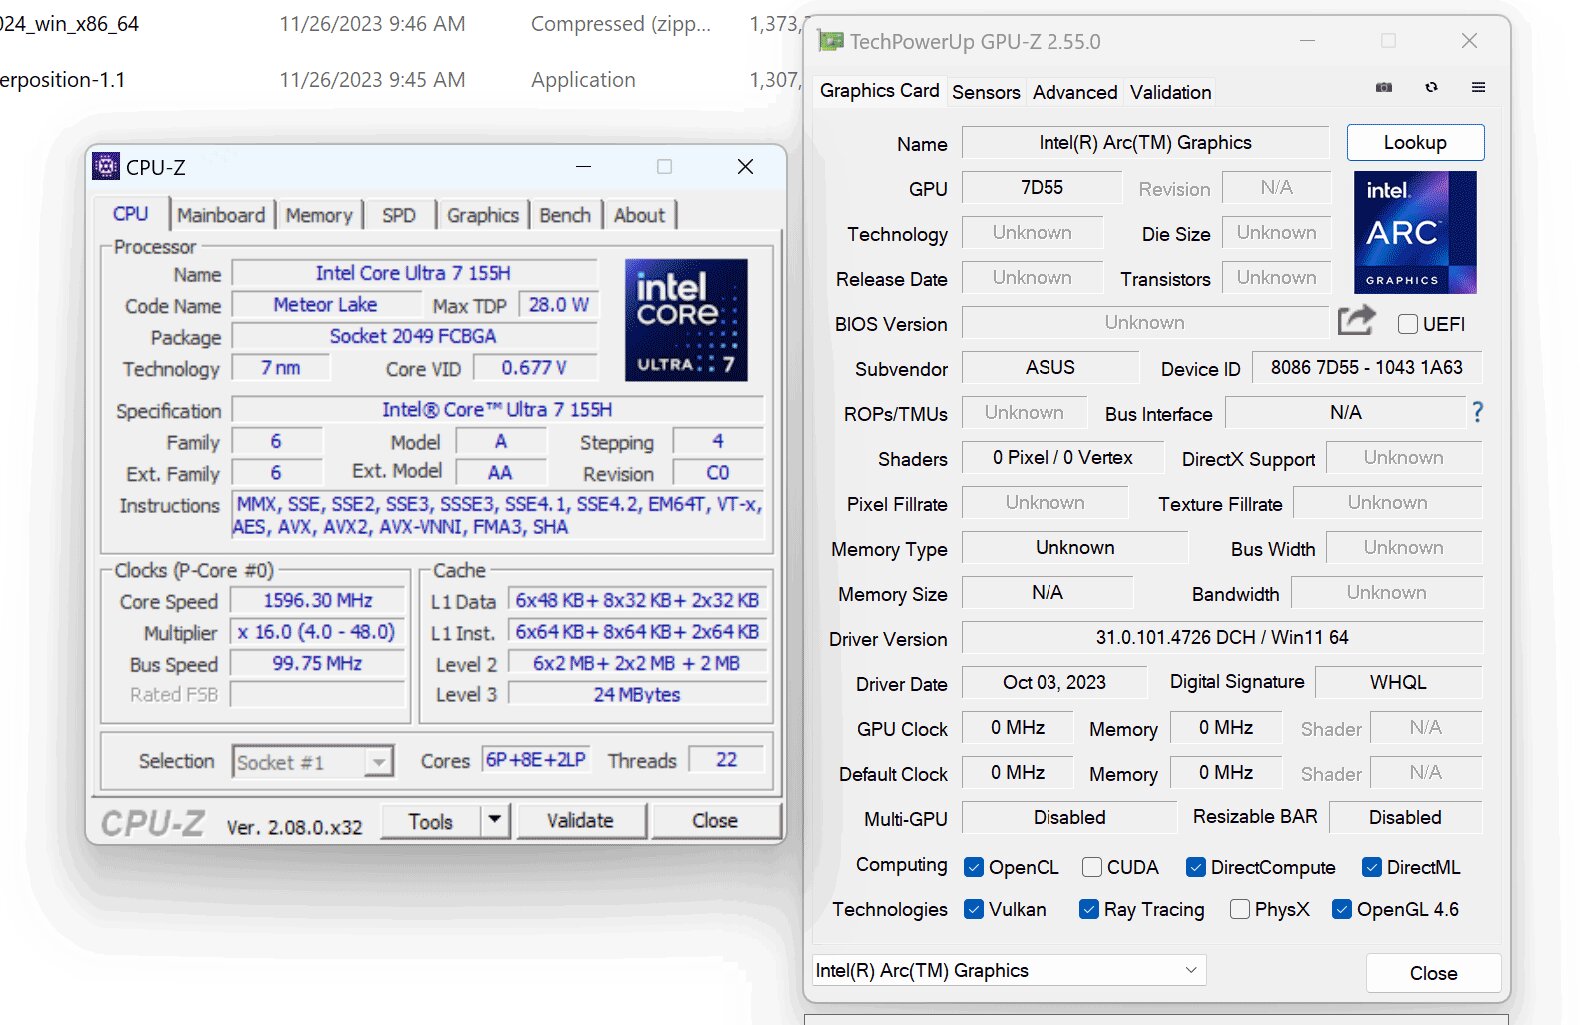Click the GPU-Z refresh icon
The height and width of the screenshot is (1025, 1580).
point(1431,88)
